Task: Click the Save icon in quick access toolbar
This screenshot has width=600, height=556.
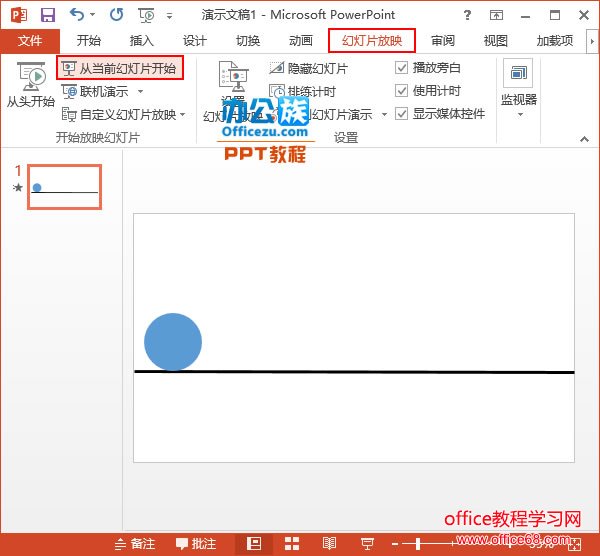Action: (x=47, y=15)
